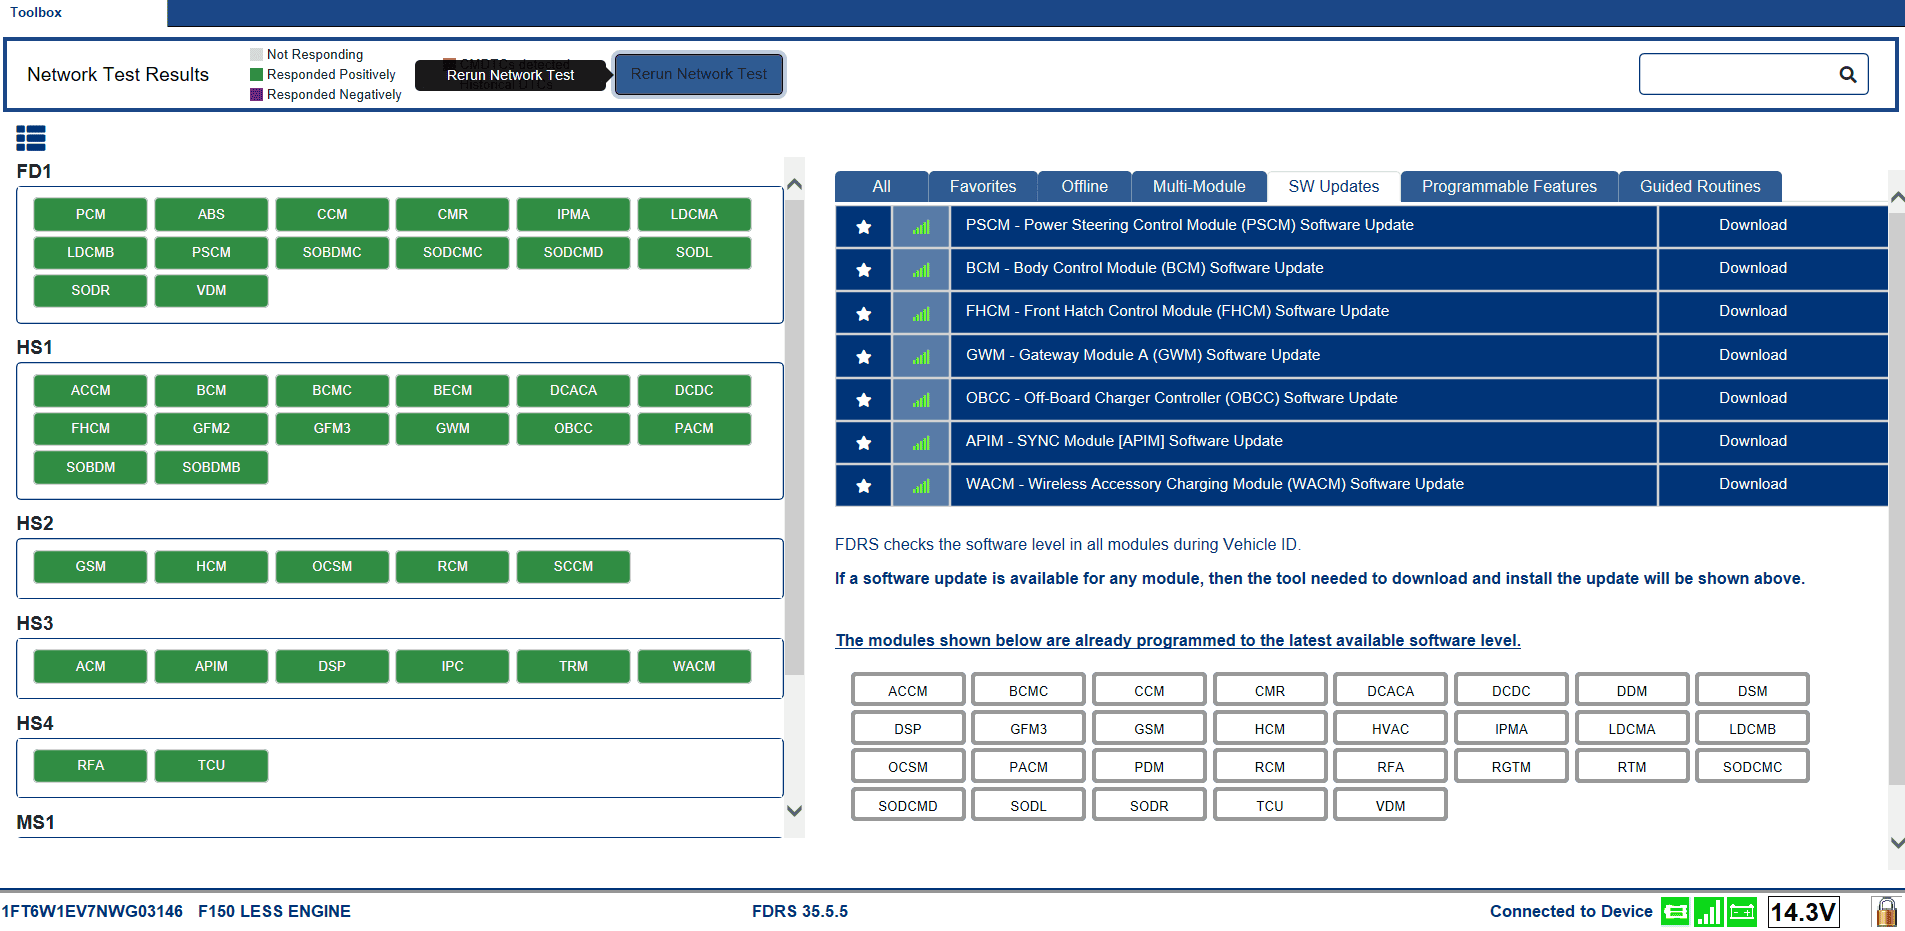Click the list view icon above FD1

pos(31,138)
